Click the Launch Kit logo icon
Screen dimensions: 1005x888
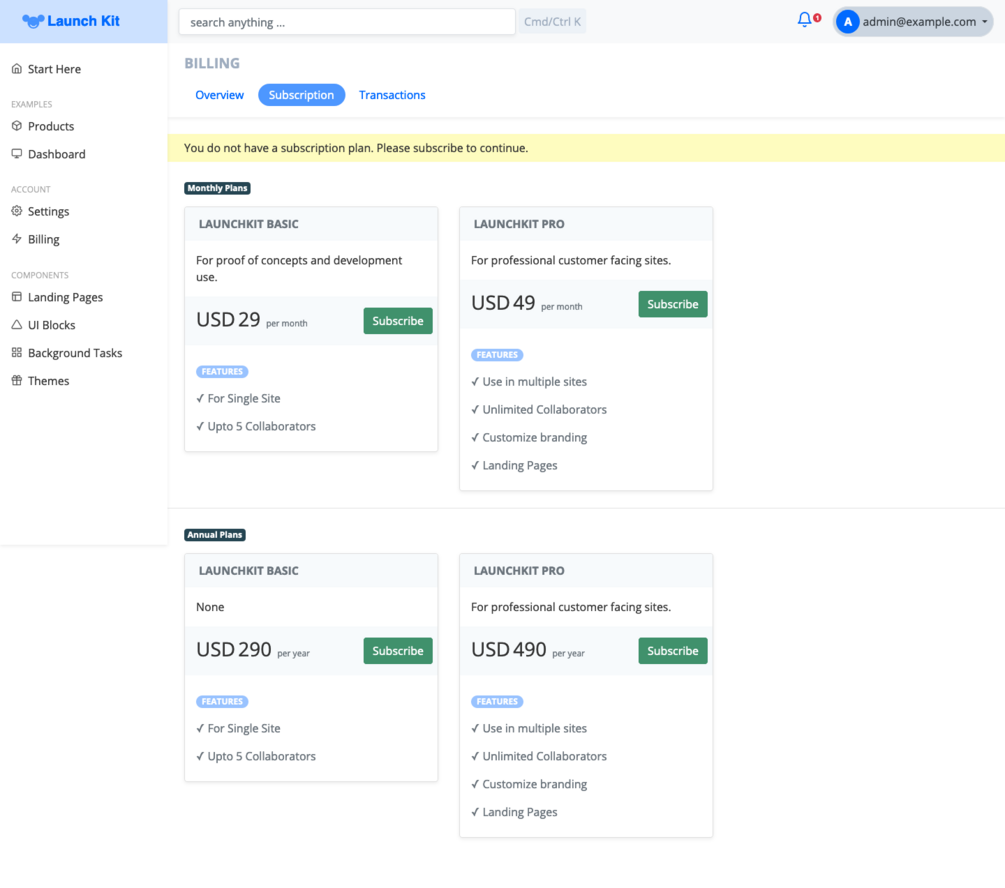click(33, 21)
